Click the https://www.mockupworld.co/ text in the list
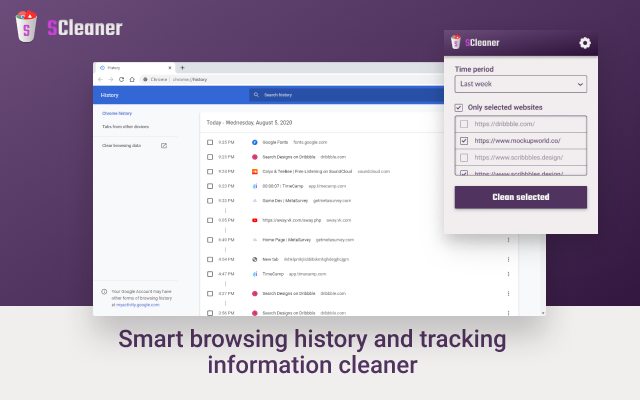The image size is (640, 400). (517, 141)
